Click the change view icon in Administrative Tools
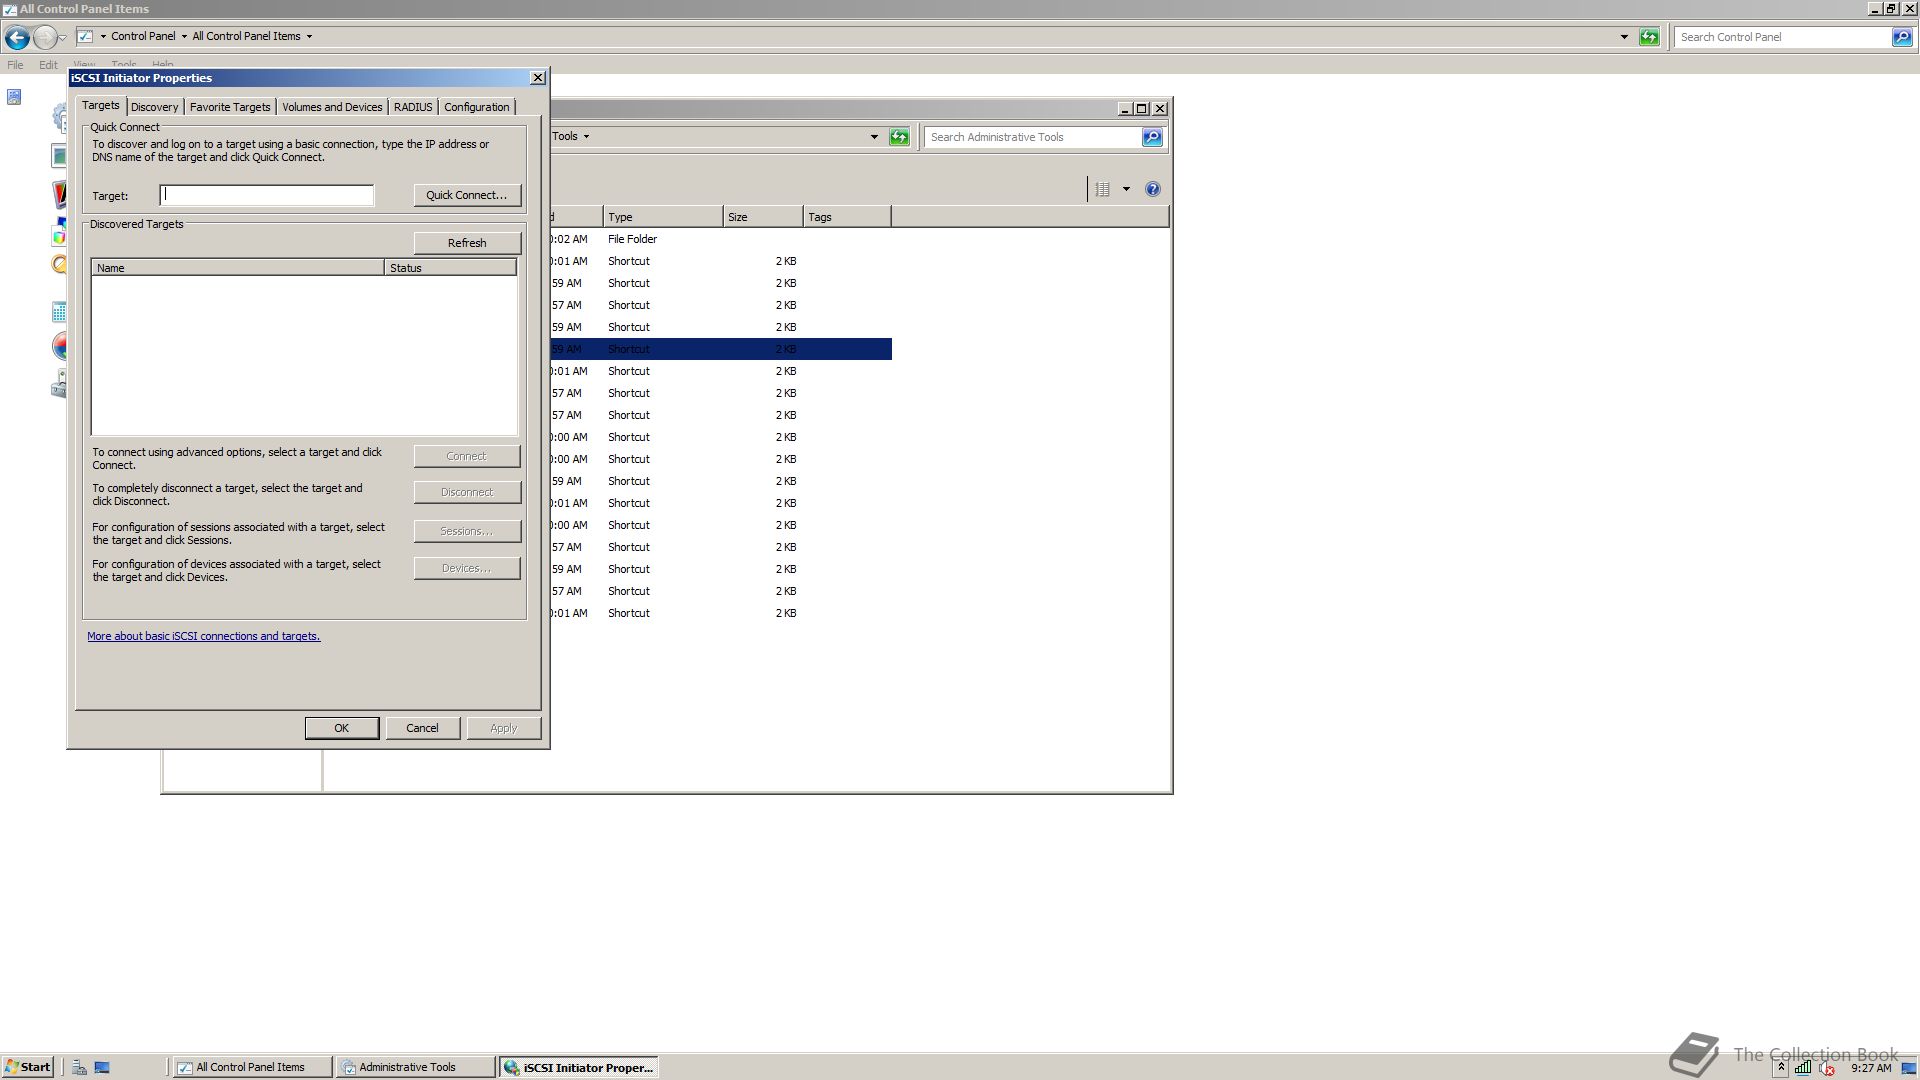The width and height of the screenshot is (1920, 1080). point(1102,189)
